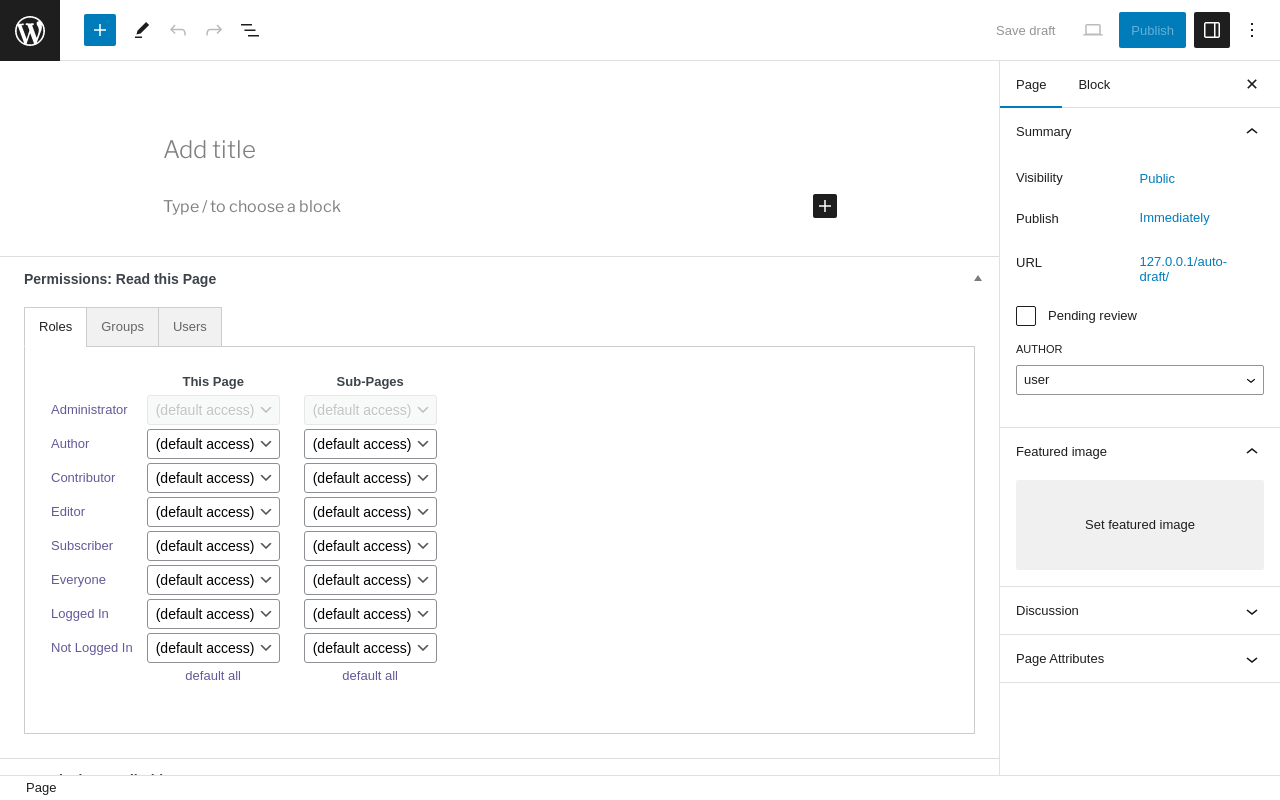1280x800 pixels.
Task: Switch to the Groups permissions tab
Action: click(x=122, y=327)
